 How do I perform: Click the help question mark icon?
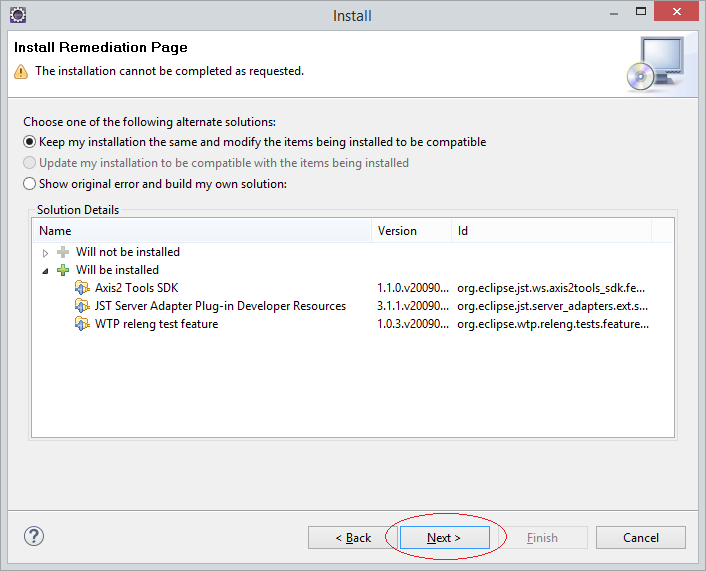(x=34, y=536)
